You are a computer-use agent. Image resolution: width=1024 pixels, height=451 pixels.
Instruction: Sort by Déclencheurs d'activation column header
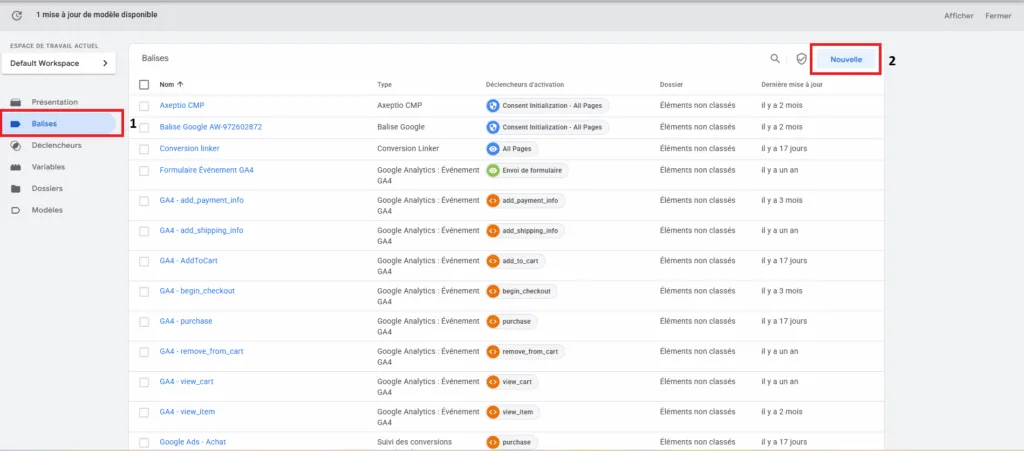point(525,85)
